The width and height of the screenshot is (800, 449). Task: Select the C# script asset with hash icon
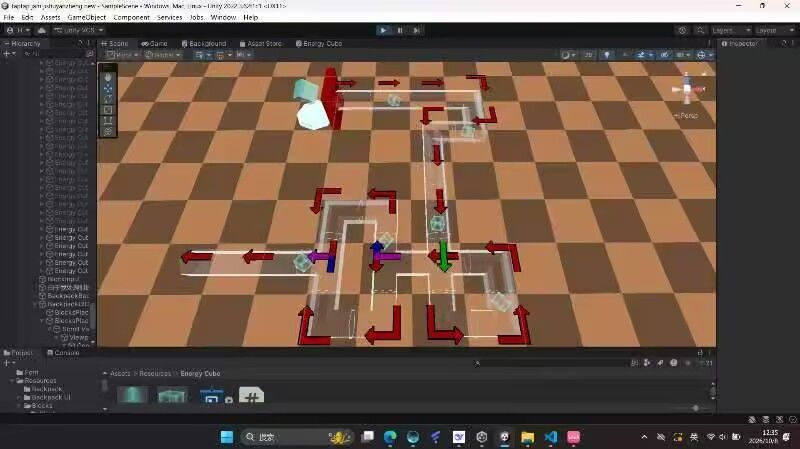click(252, 395)
